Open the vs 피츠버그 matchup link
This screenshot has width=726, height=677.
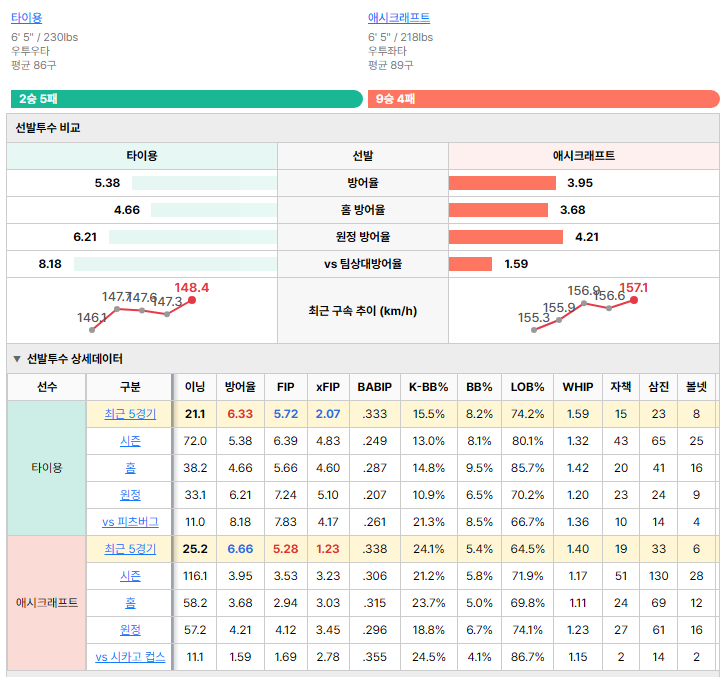(x=130, y=522)
